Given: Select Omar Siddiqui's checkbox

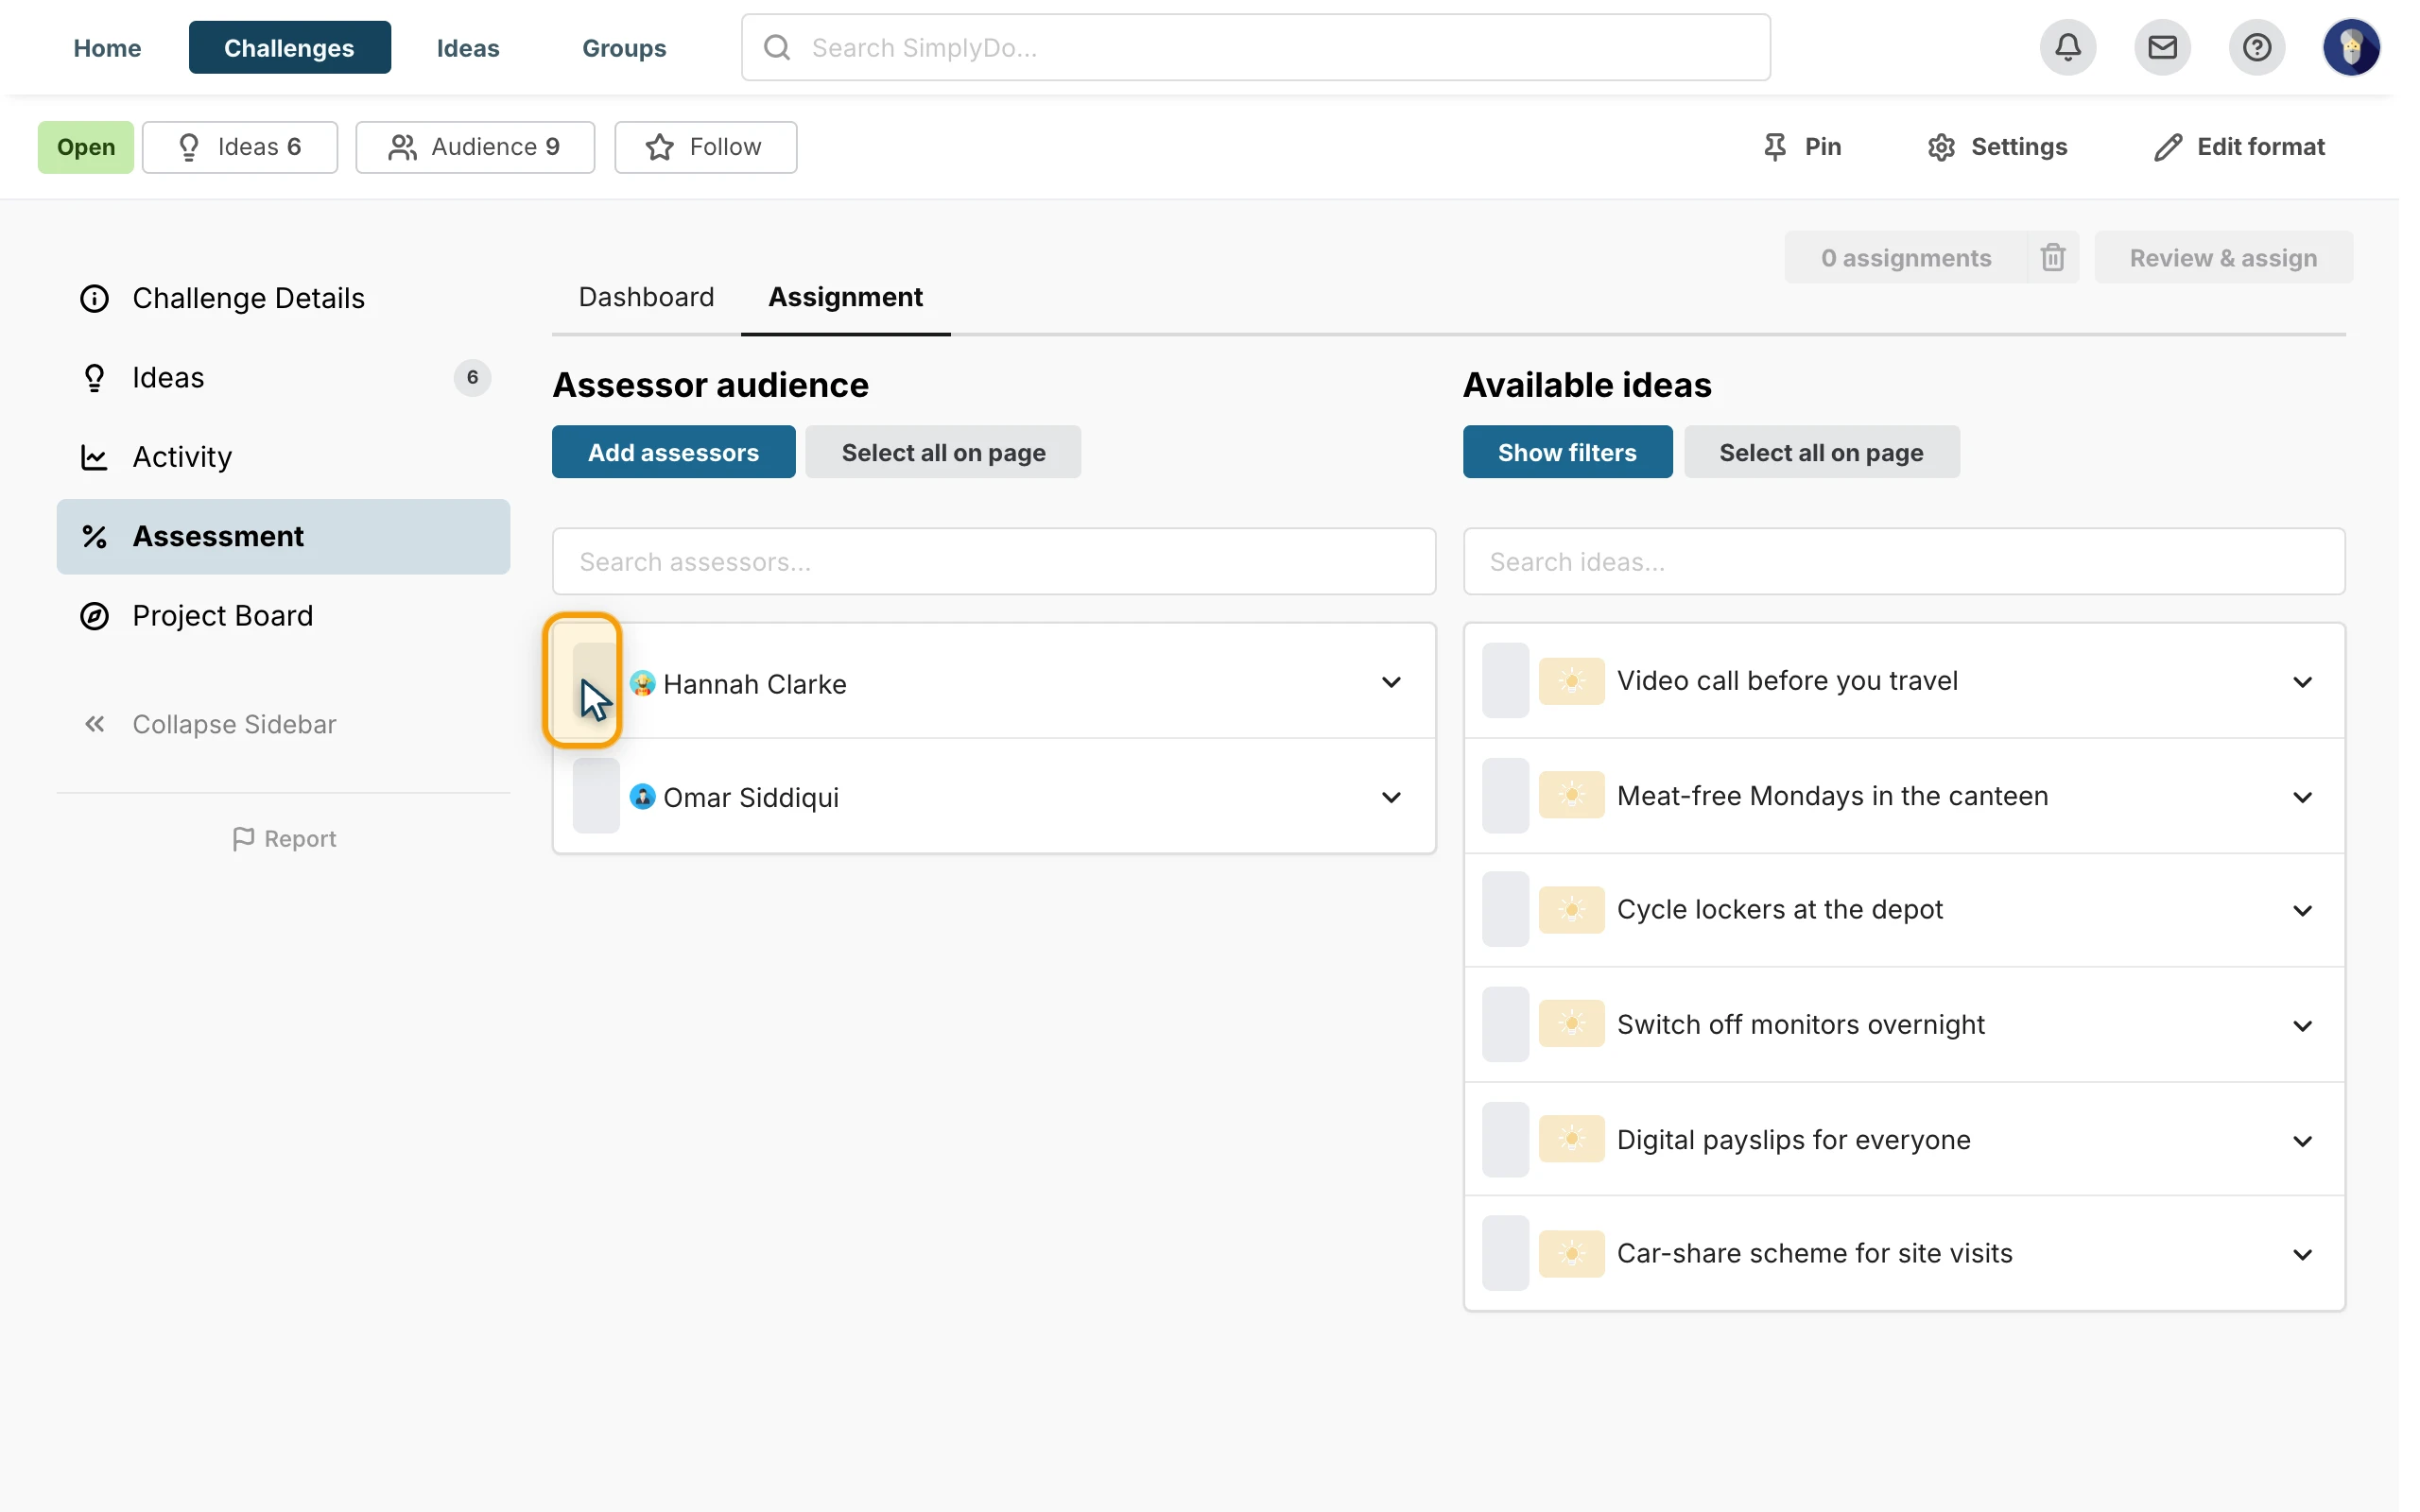Looking at the screenshot, I should coord(596,796).
